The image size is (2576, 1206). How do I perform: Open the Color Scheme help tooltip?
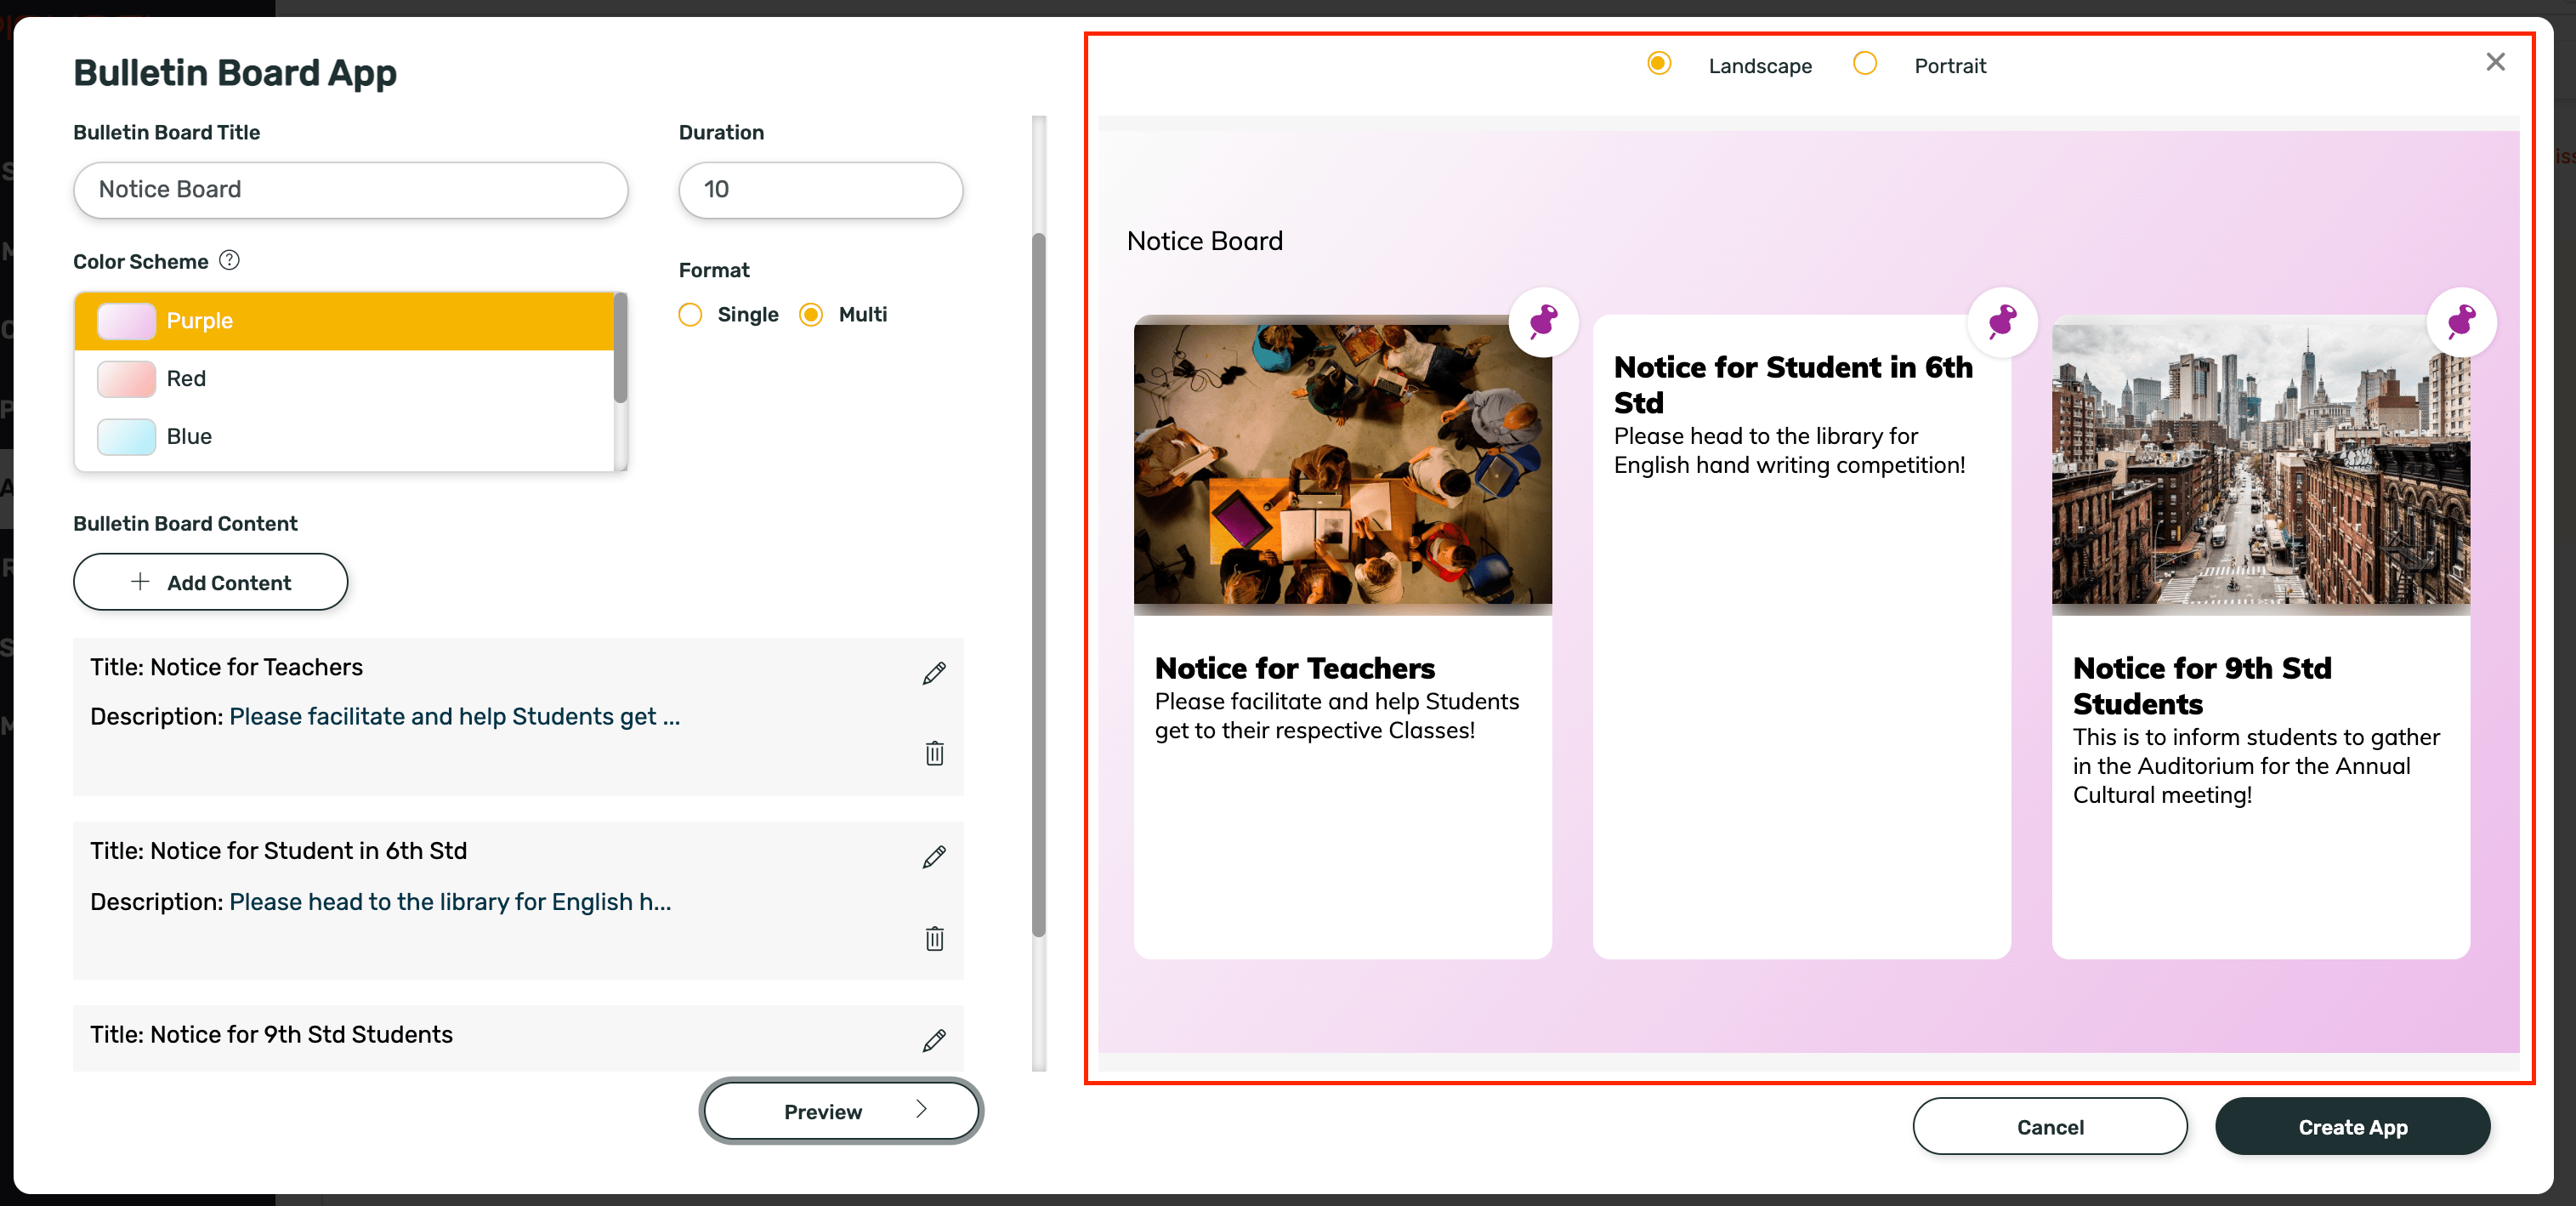click(x=229, y=260)
